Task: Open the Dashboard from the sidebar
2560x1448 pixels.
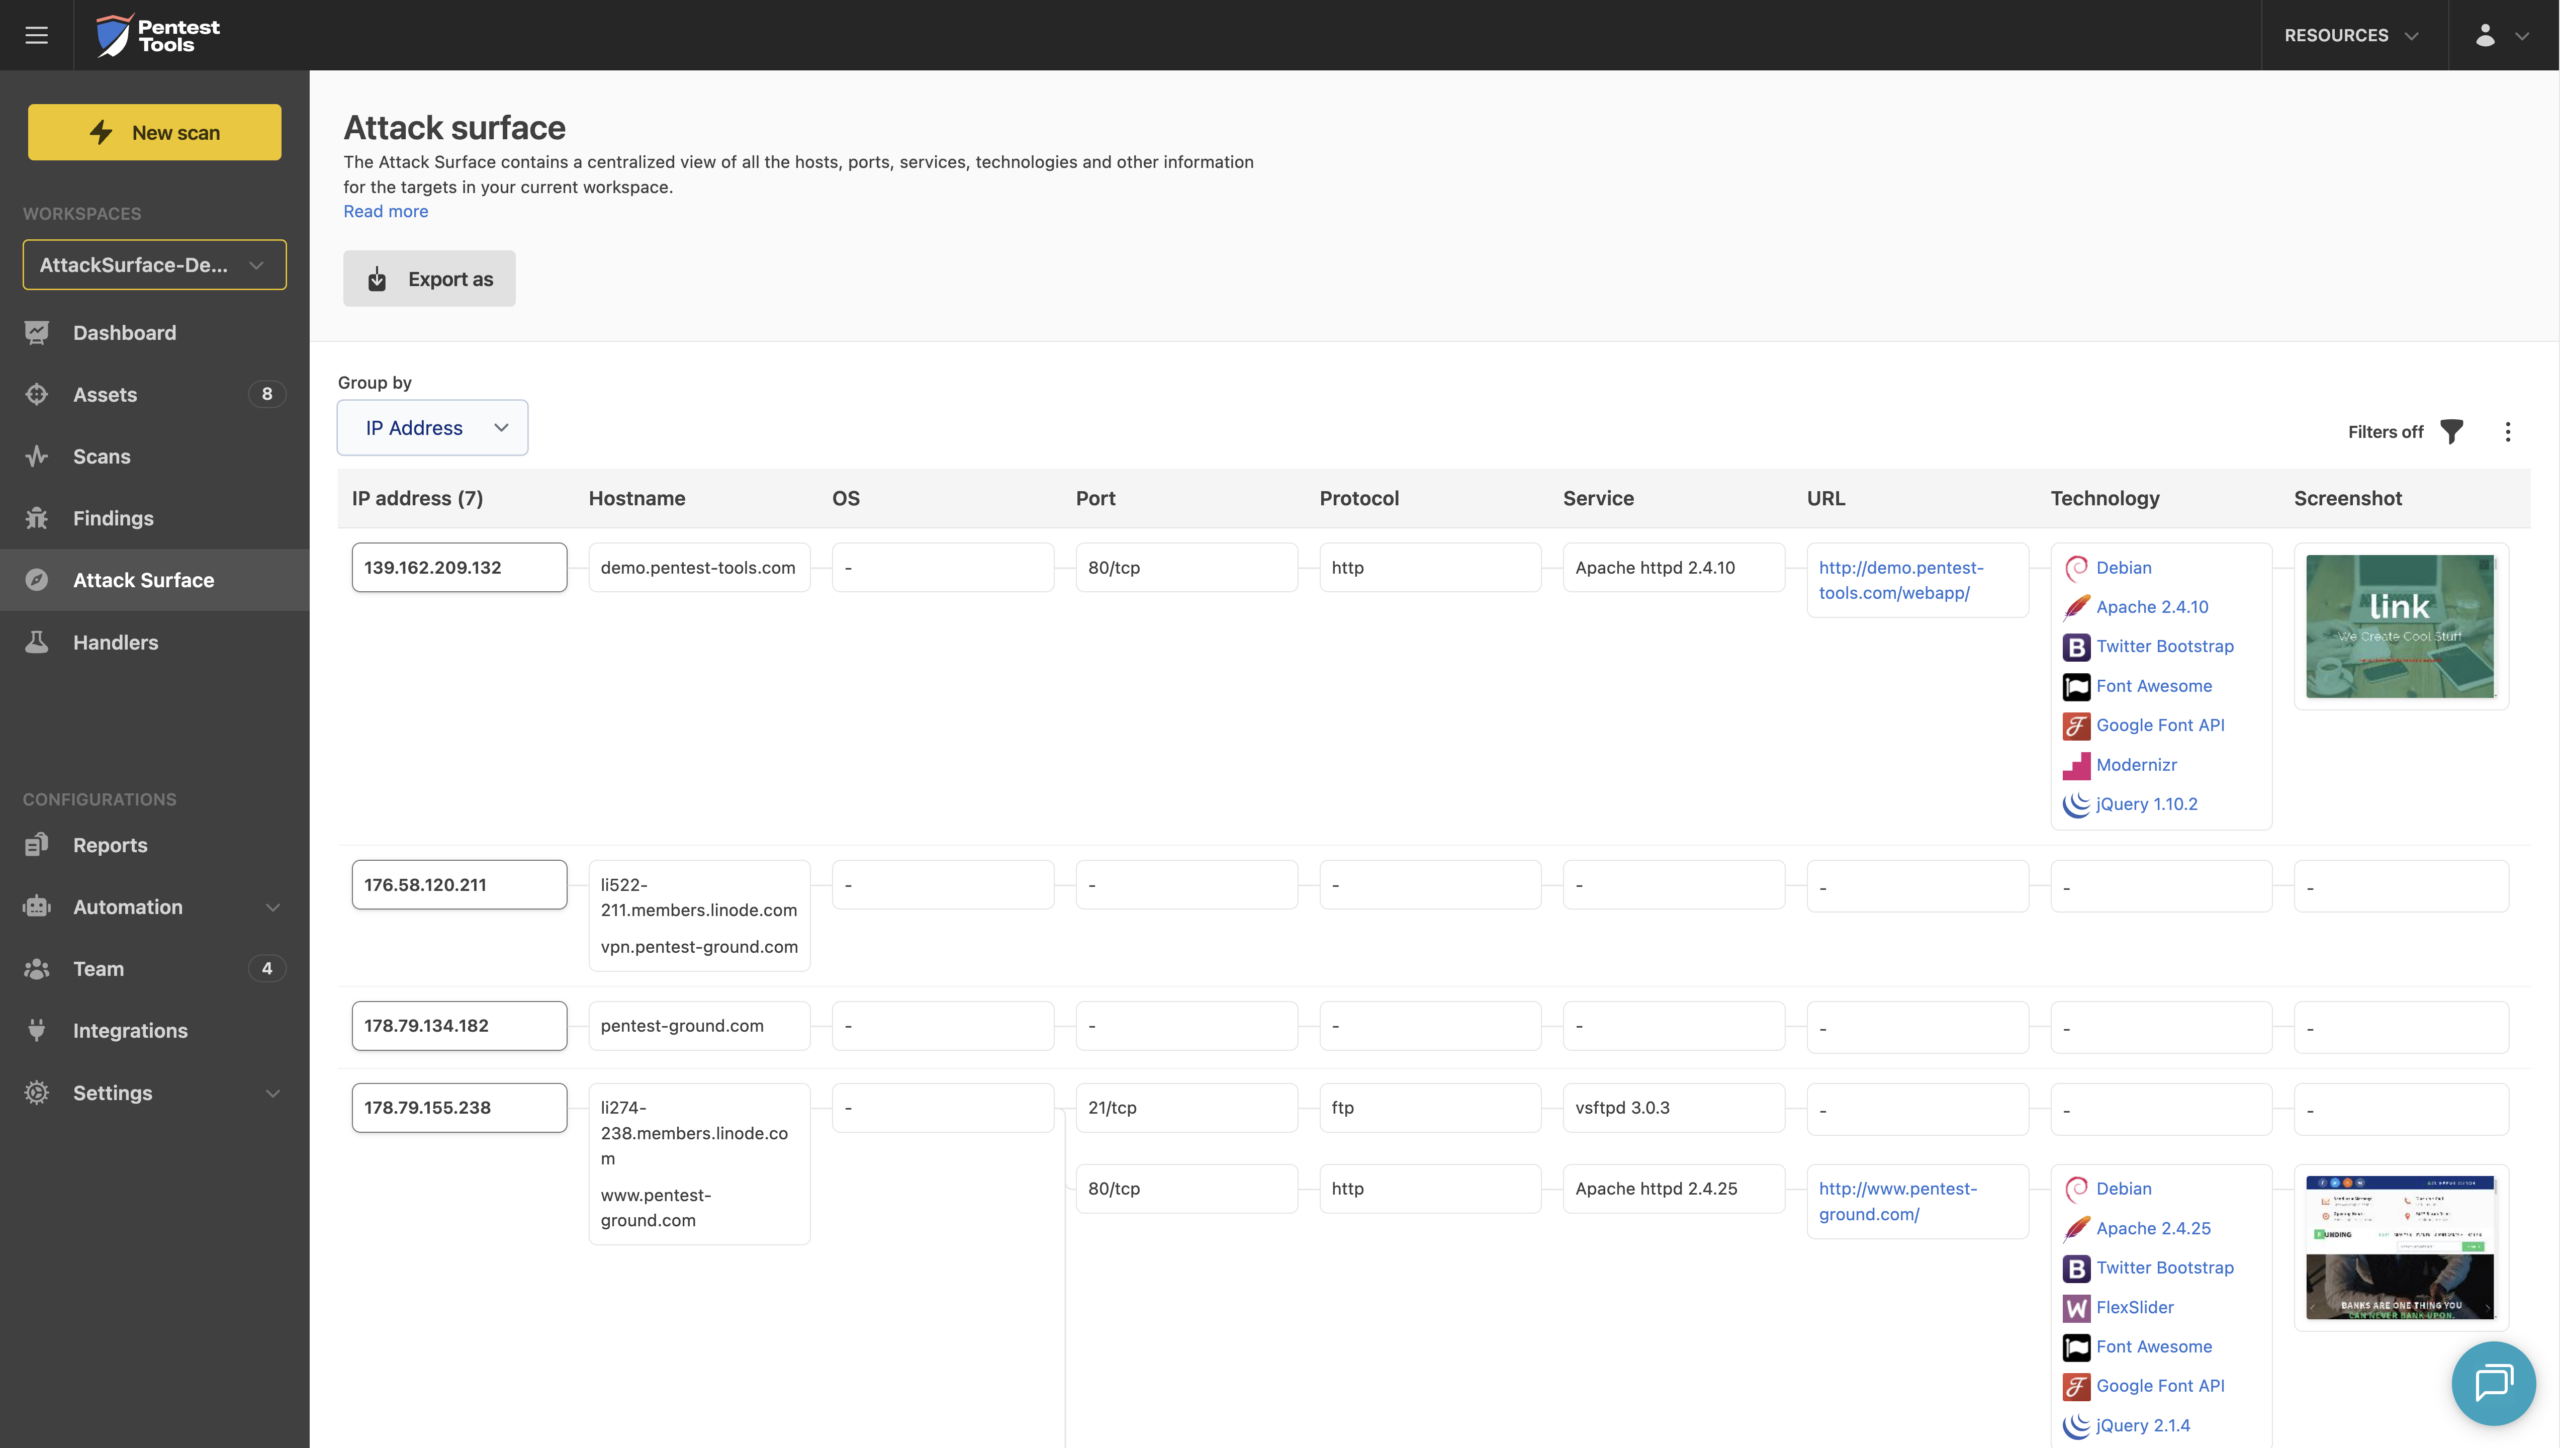Action: [124, 332]
